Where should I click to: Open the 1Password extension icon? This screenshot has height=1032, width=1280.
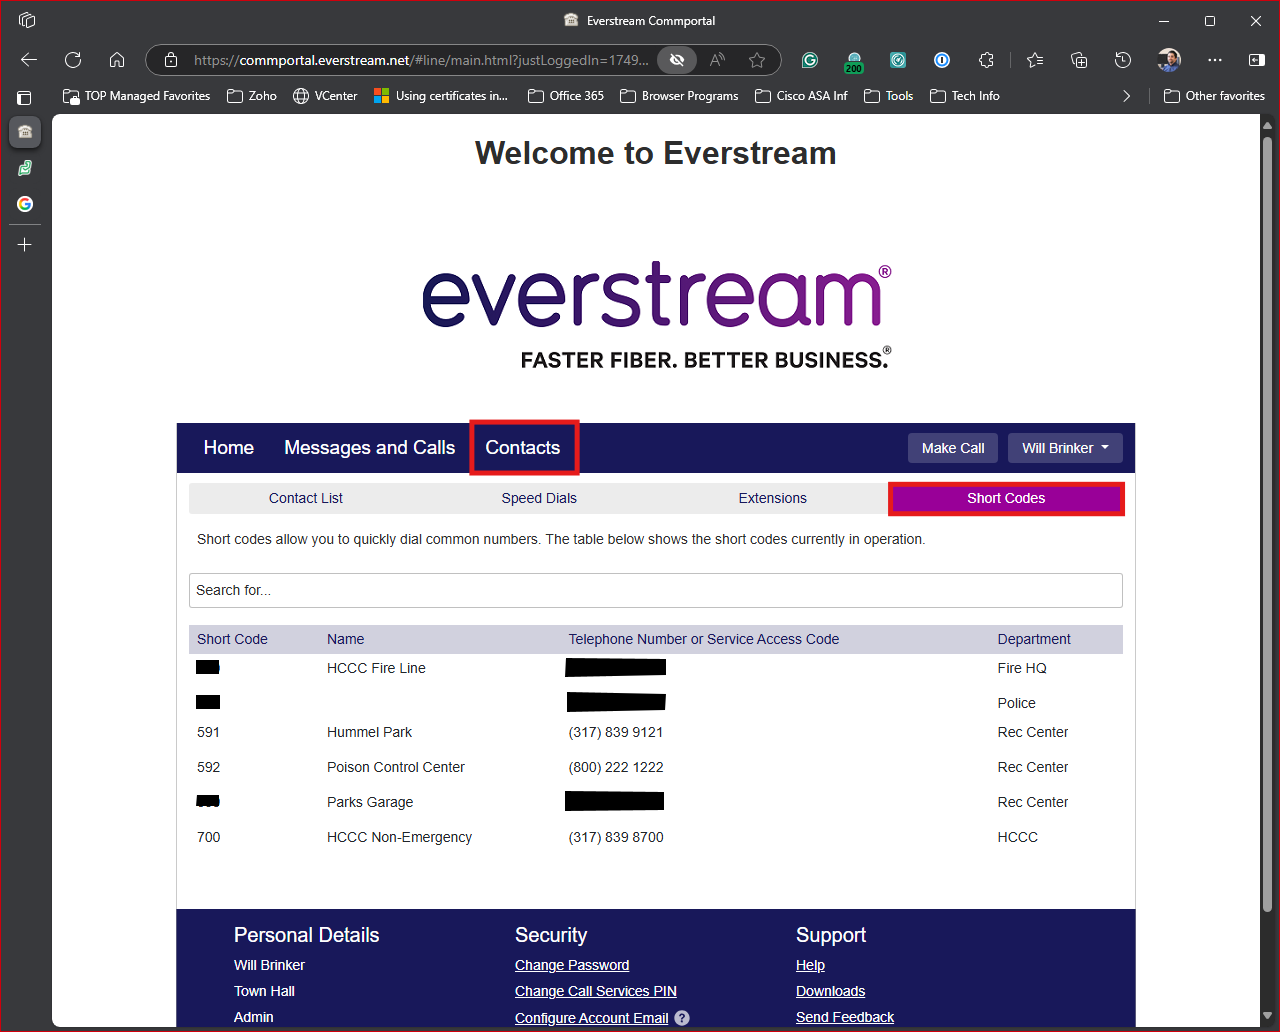942,60
